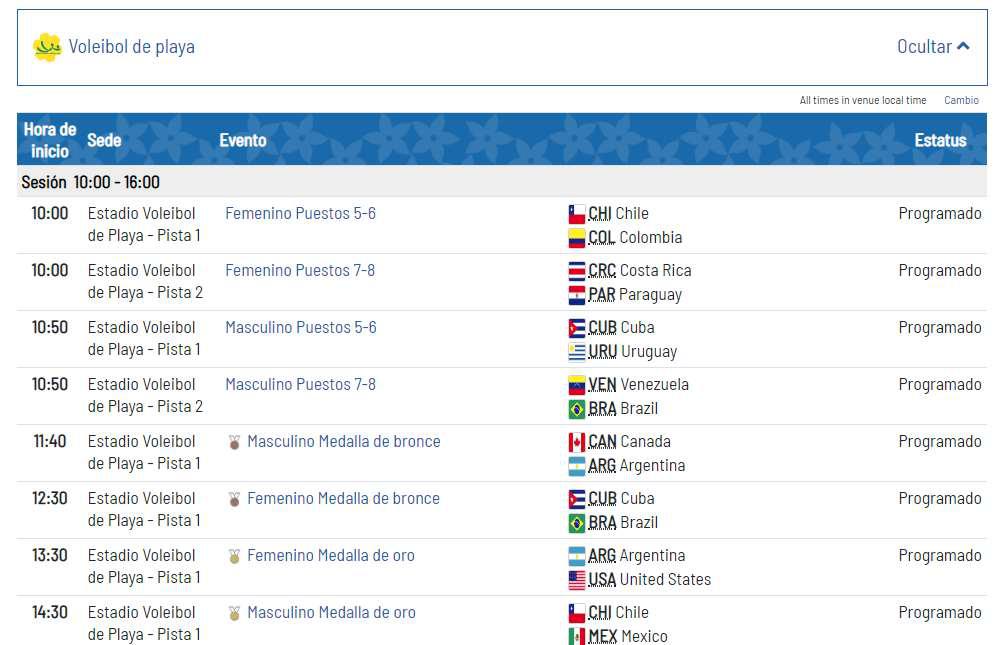Screen dimensions: 999x645
Task: Click the gold medal icon for Femenino
Action: click(234, 556)
